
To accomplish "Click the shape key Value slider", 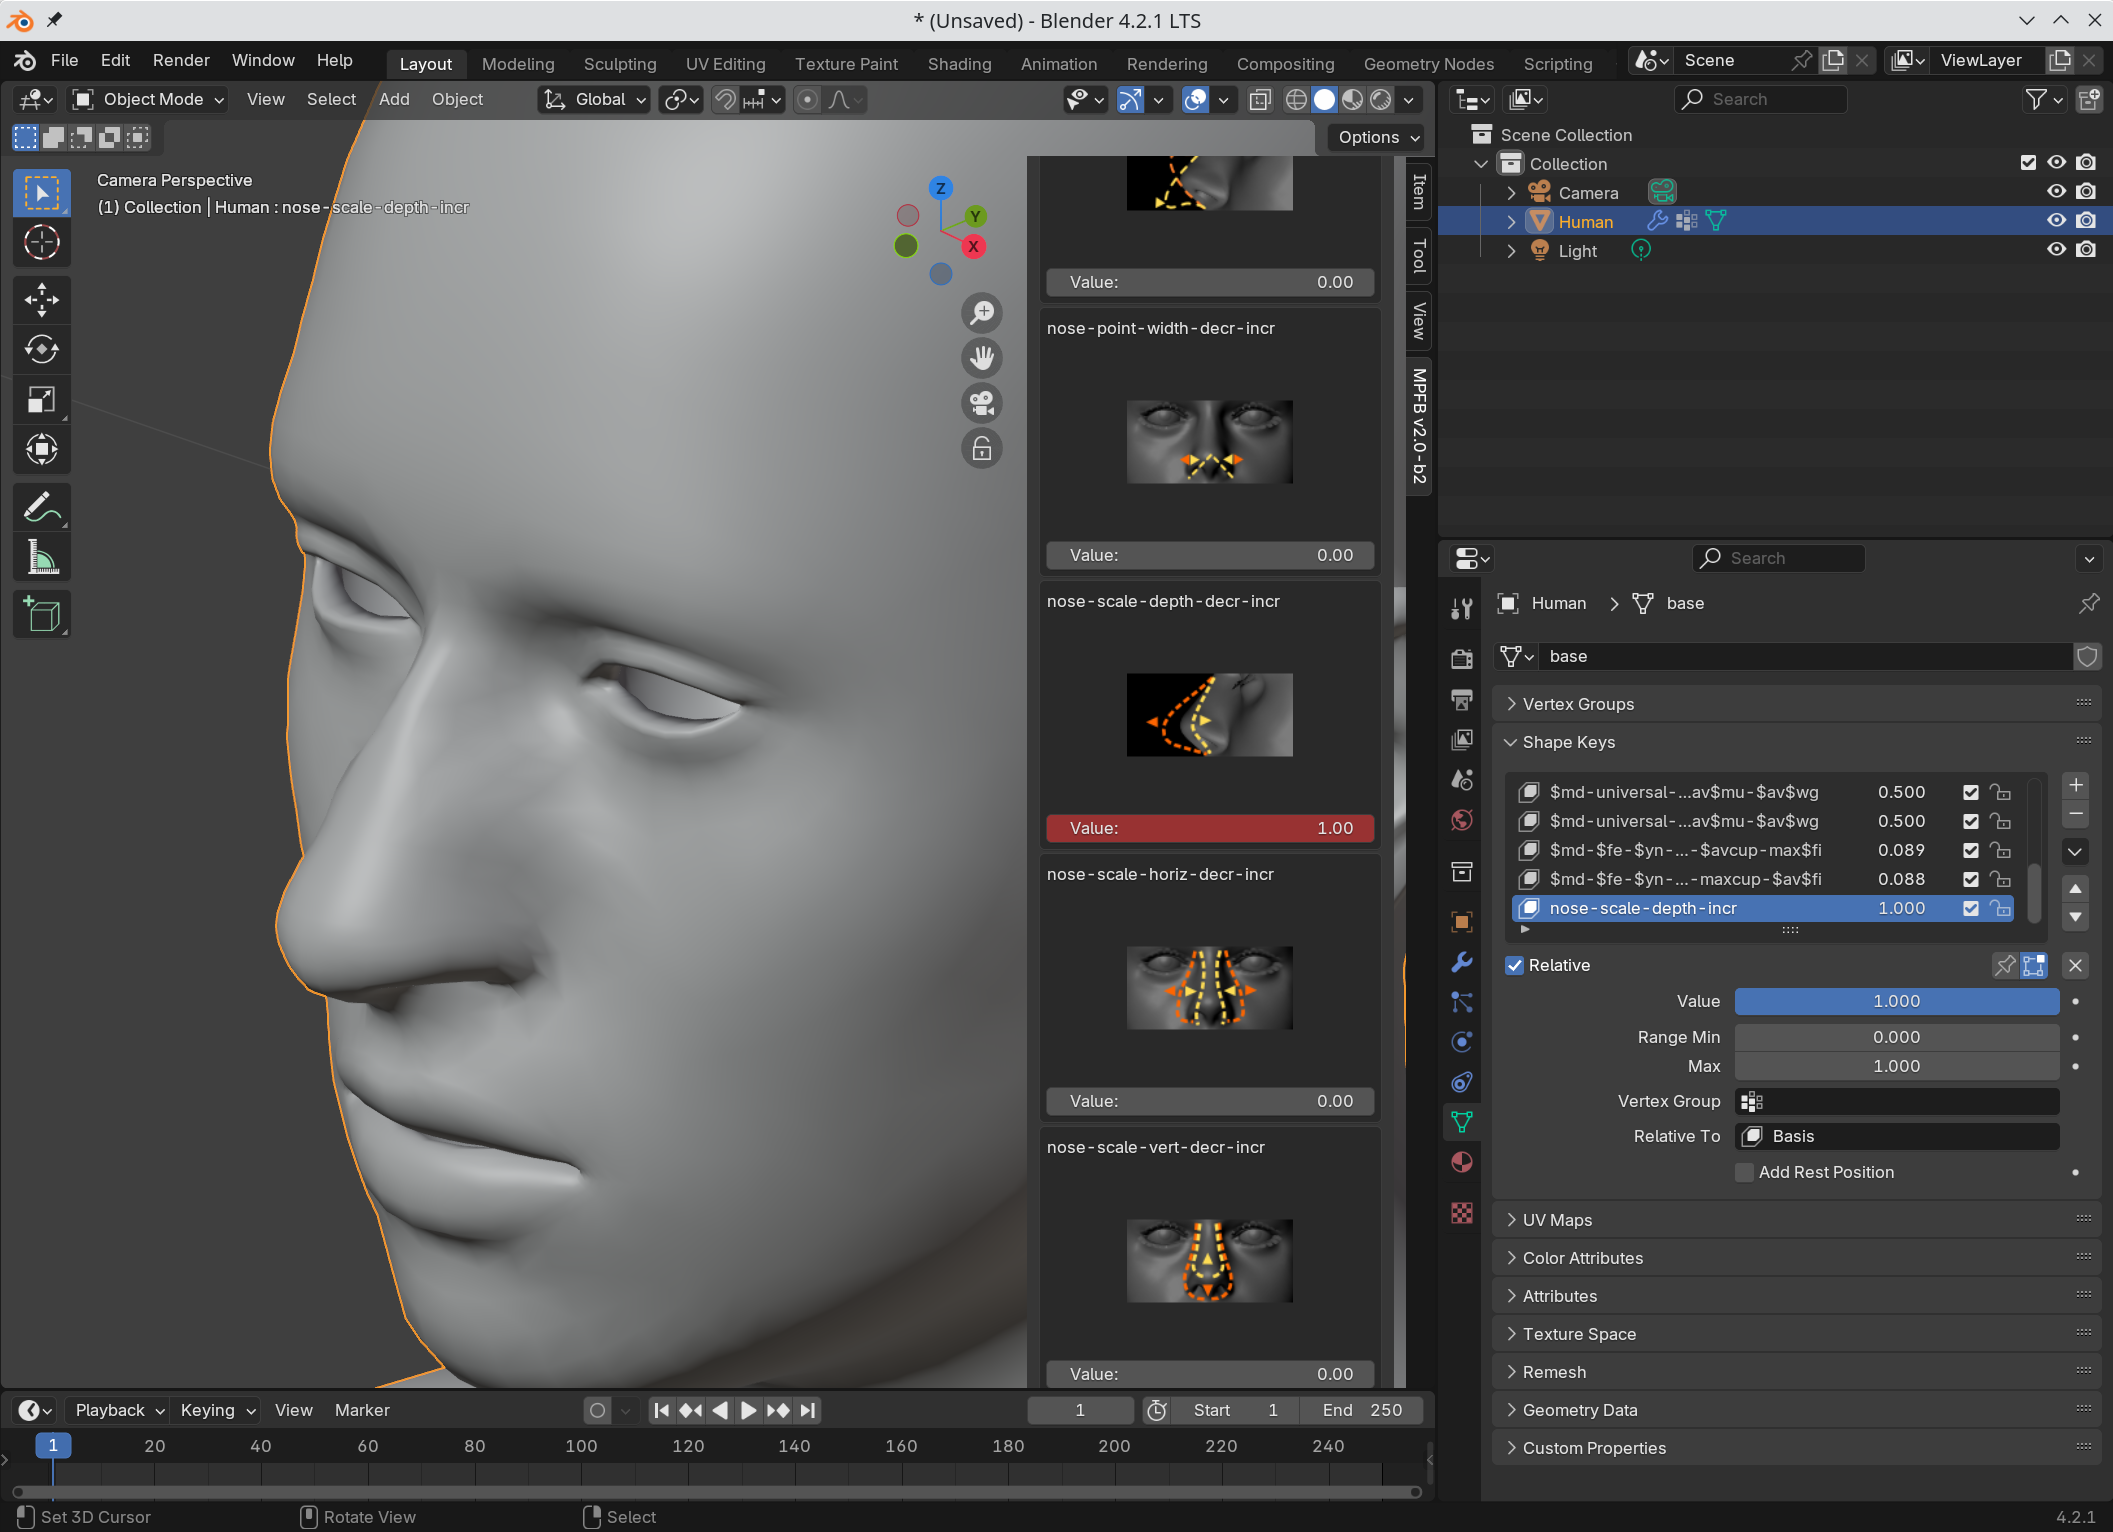I will pos(1896,1001).
